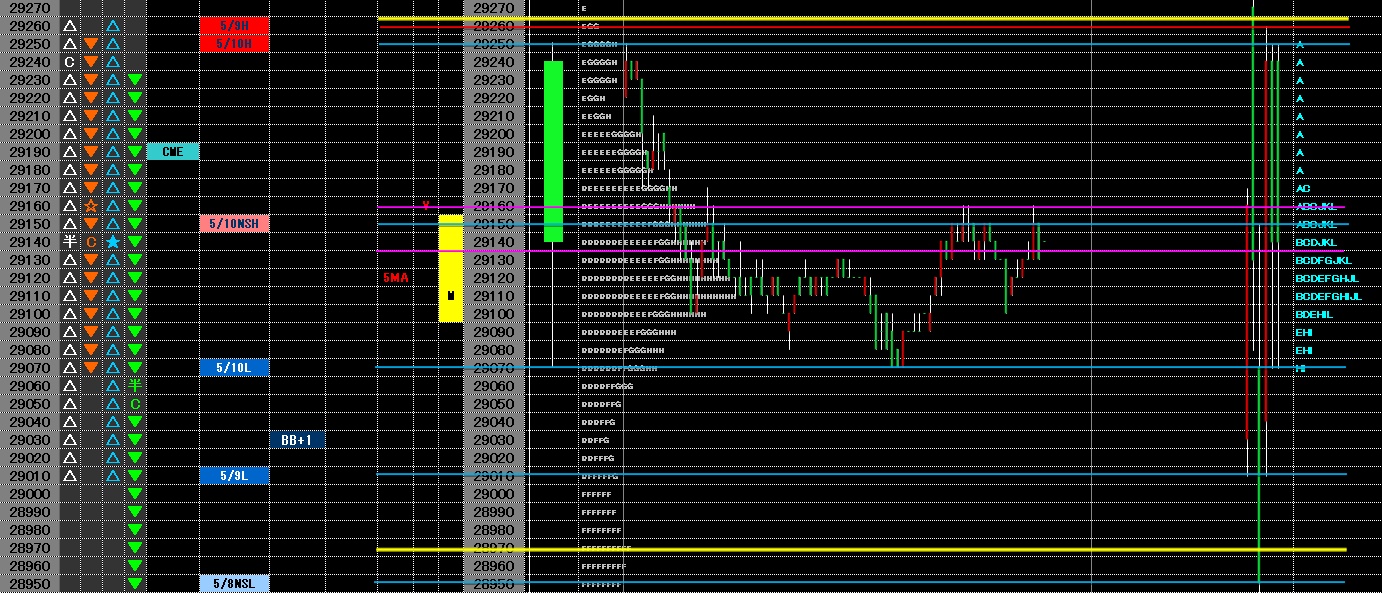The width and height of the screenshot is (1382, 593).
Task: Click the green down triangle in row 29170
Action: coord(135,188)
